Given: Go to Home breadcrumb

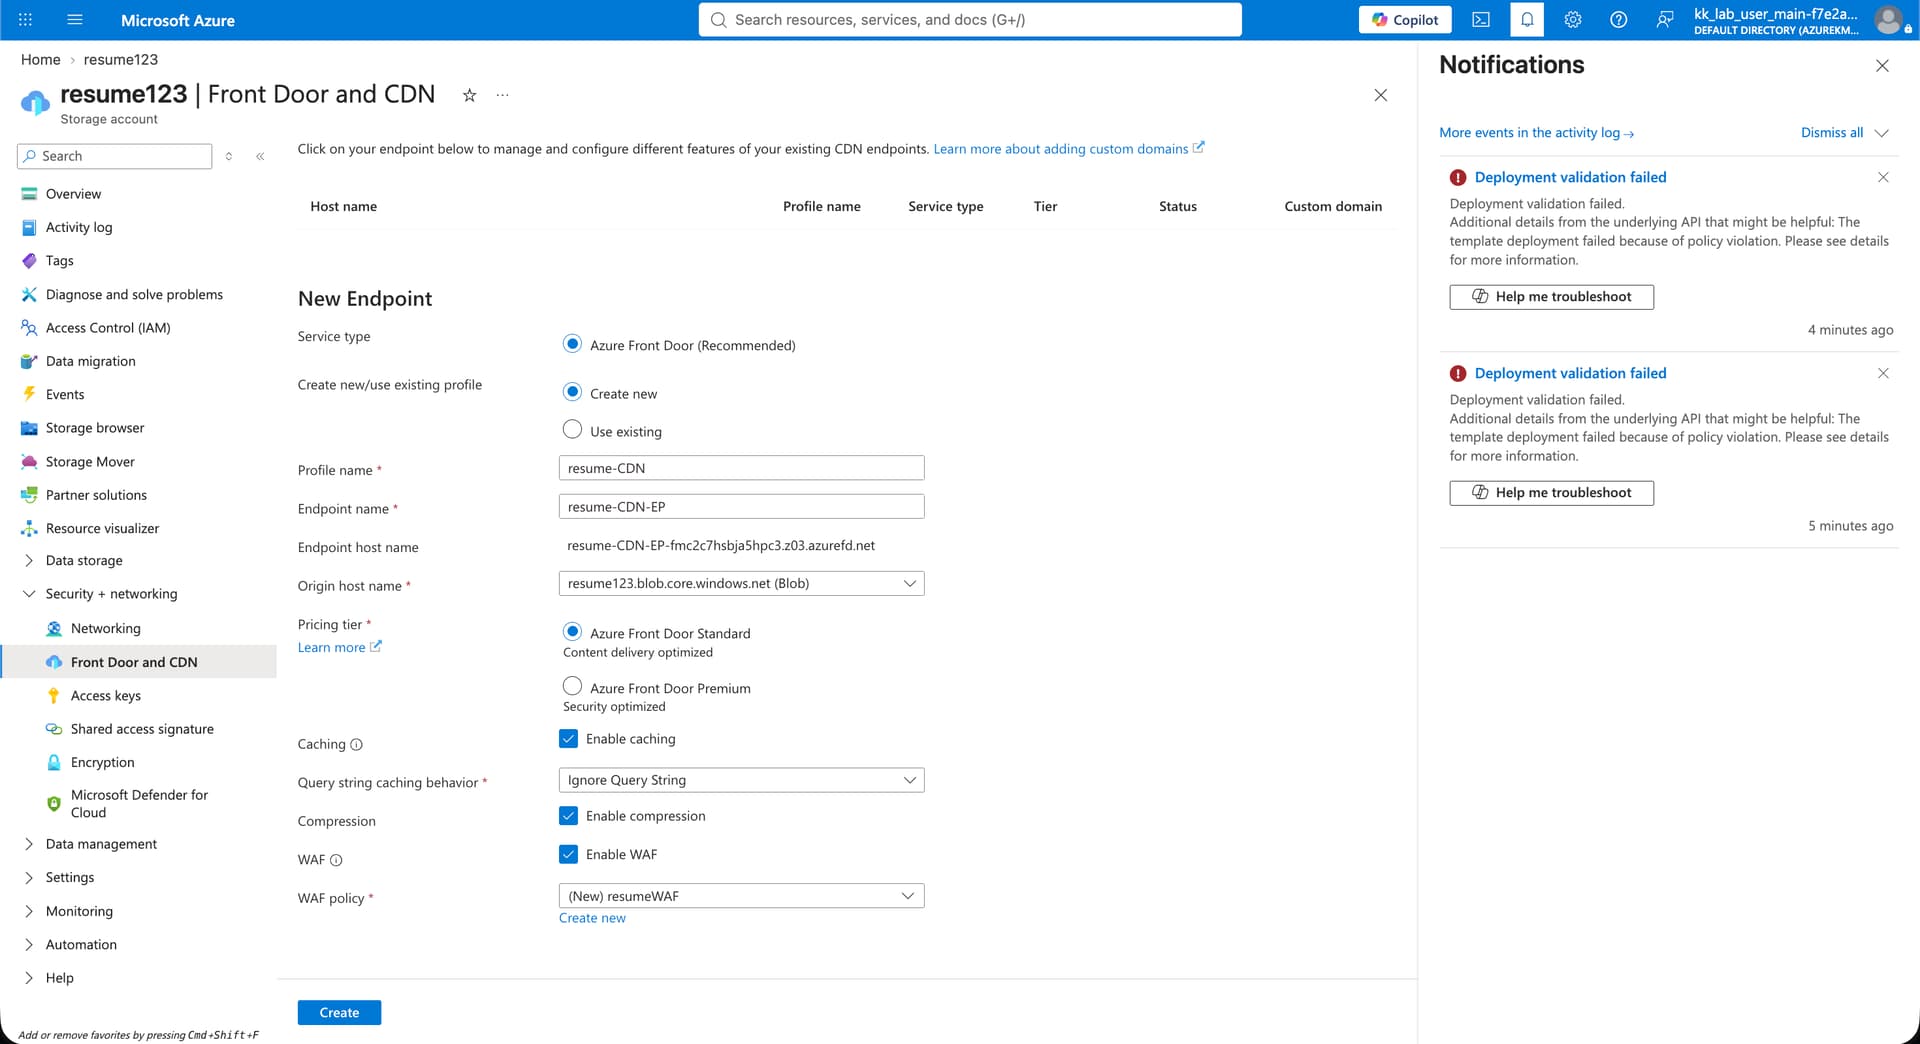Looking at the screenshot, I should (41, 60).
